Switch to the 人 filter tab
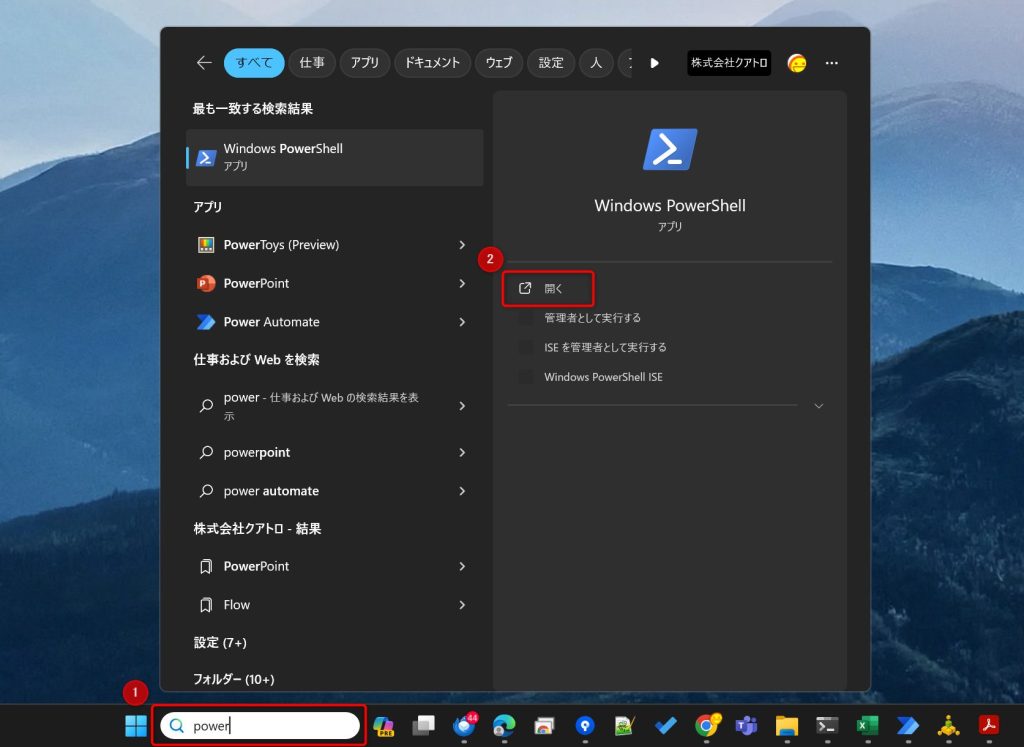1024x747 pixels. (596, 63)
